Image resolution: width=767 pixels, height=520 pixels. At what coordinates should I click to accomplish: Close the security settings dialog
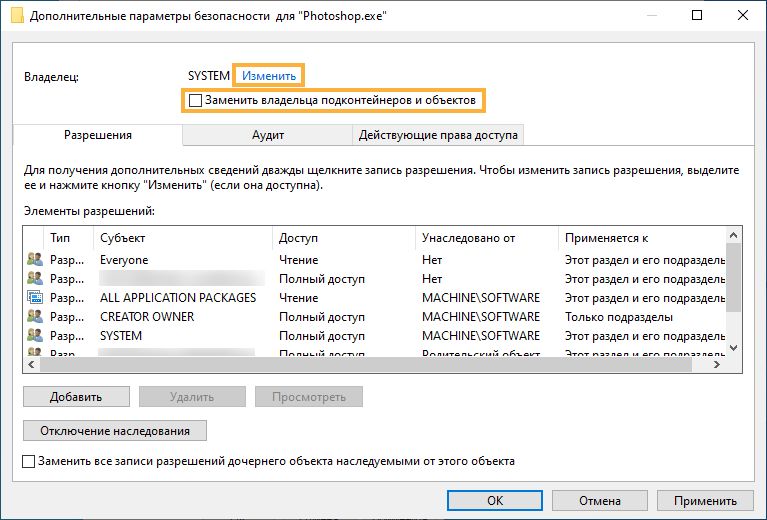[x=743, y=15]
